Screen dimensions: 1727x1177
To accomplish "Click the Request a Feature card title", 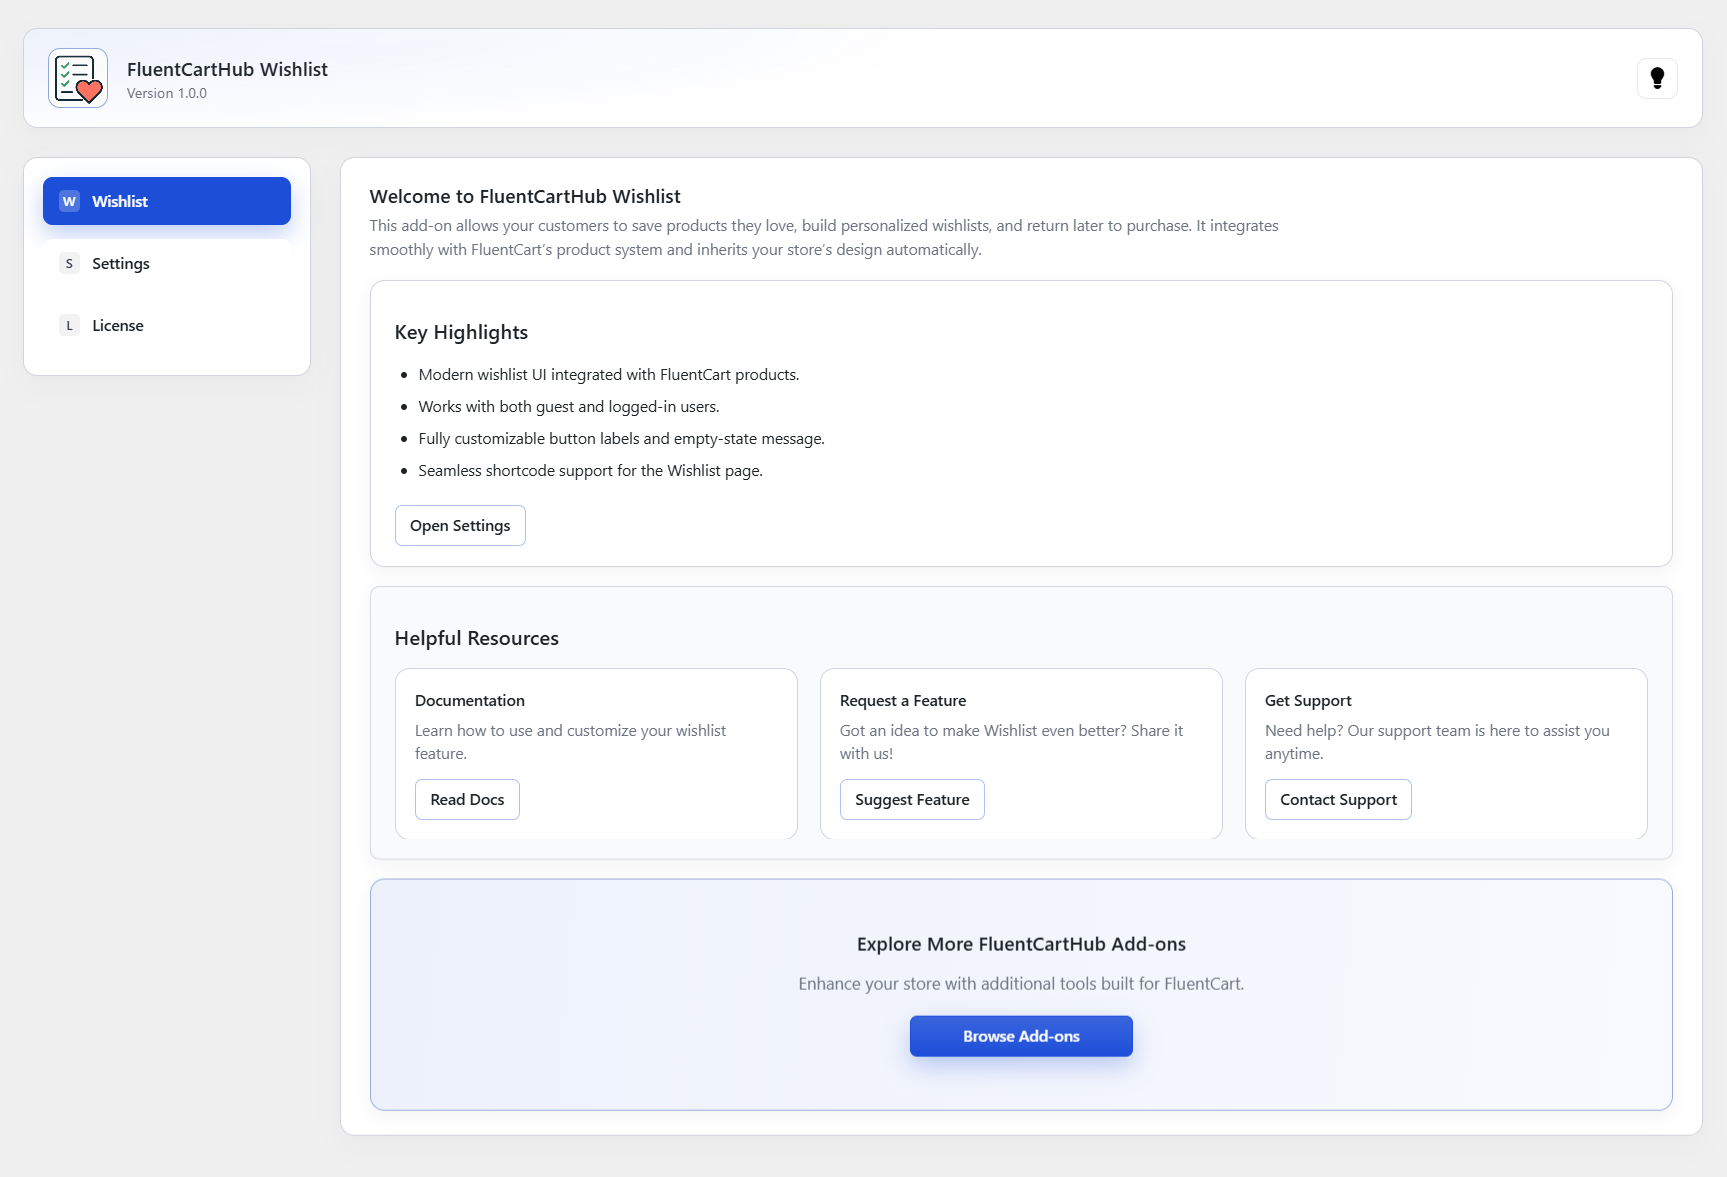I will pos(903,701).
